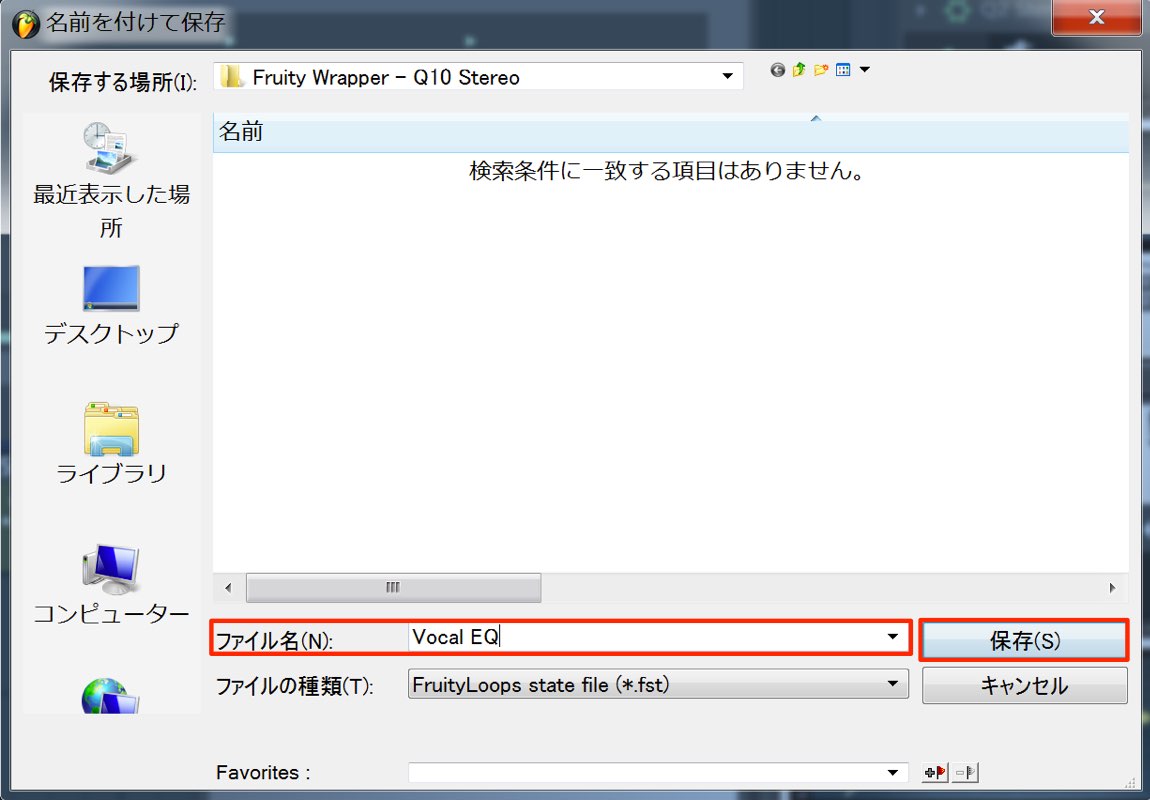Screen dimensions: 1150x800
Task: Open the 保存する場所 folder dropdown
Action: (x=479, y=76)
